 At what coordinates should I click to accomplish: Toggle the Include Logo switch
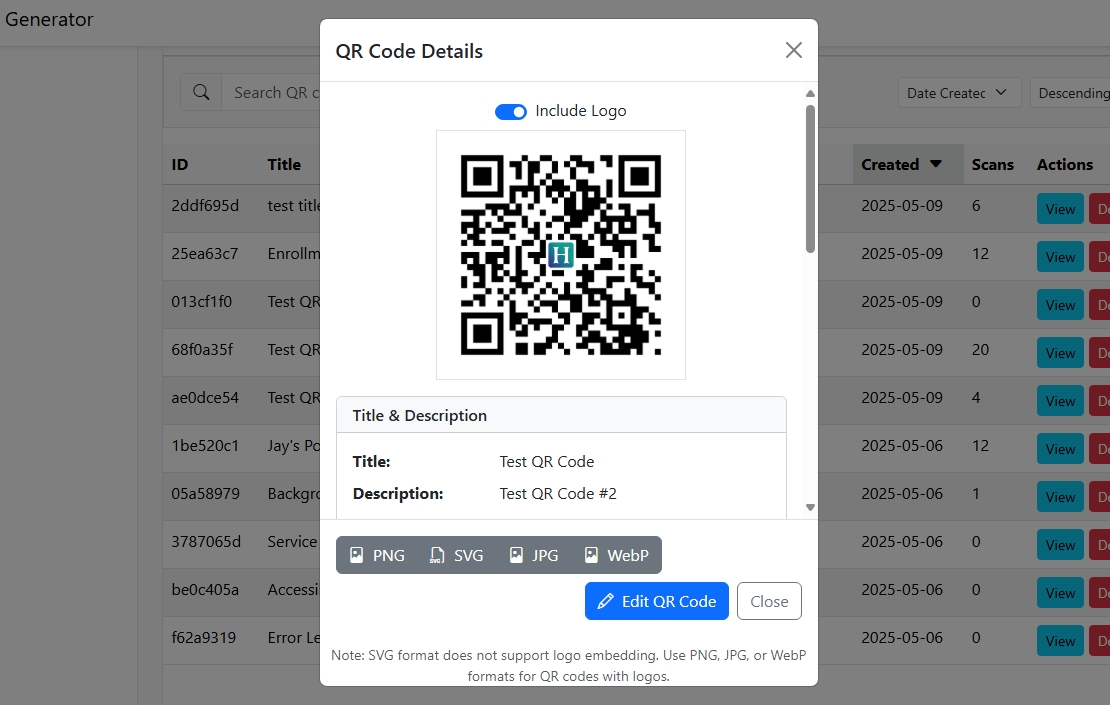click(510, 112)
